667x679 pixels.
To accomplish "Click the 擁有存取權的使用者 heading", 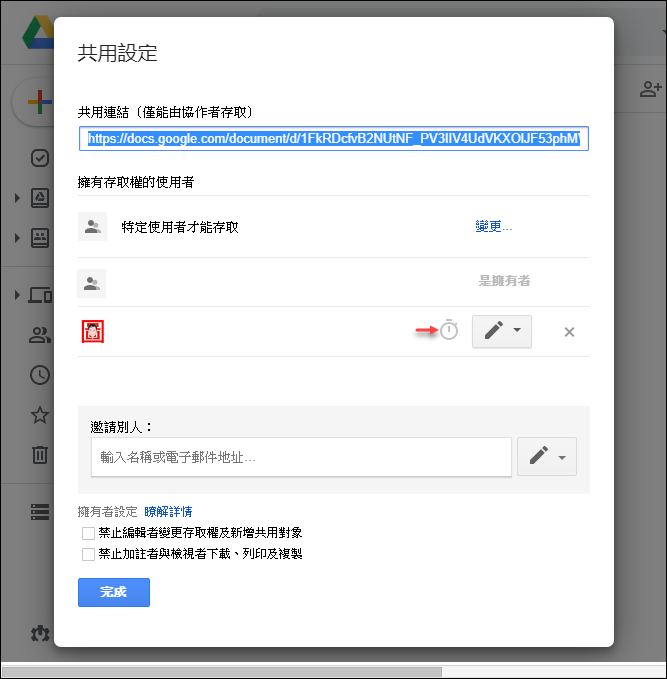I will pos(136,182).
